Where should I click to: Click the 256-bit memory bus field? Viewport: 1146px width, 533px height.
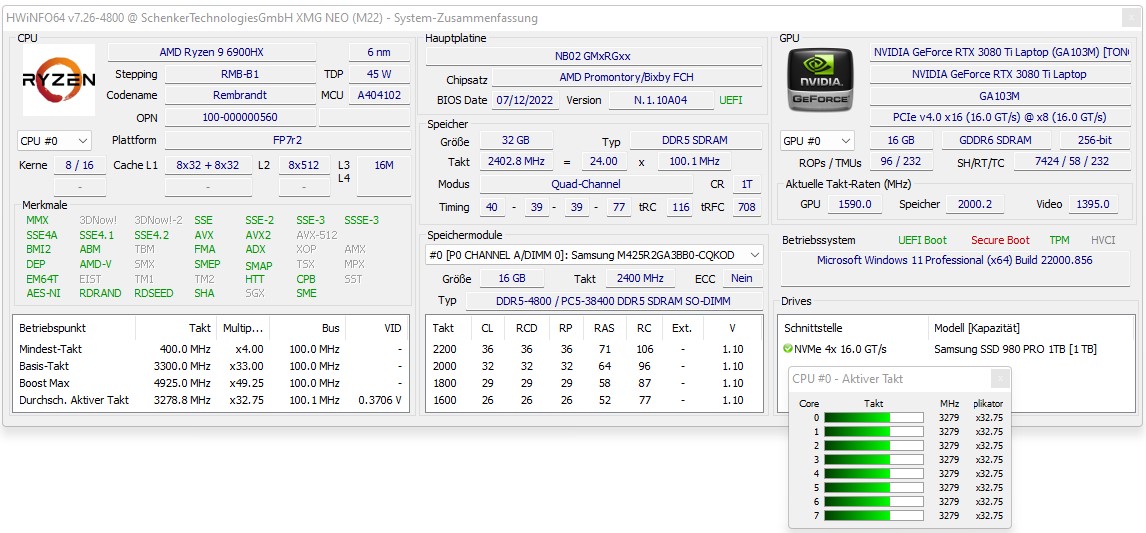click(x=1094, y=140)
